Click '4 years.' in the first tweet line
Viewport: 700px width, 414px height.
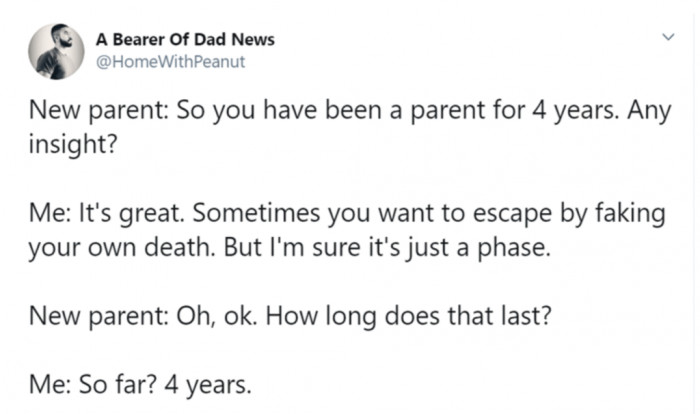click(x=575, y=110)
